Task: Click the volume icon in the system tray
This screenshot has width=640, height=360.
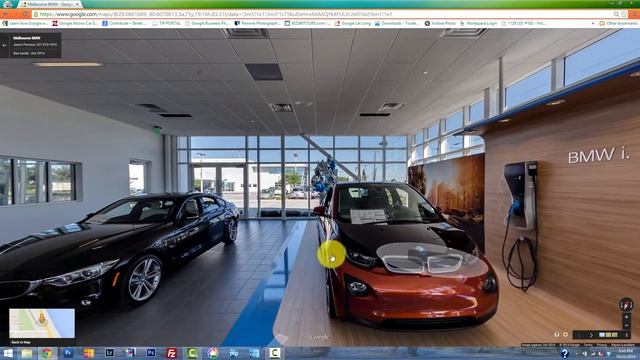Action: [585, 354]
